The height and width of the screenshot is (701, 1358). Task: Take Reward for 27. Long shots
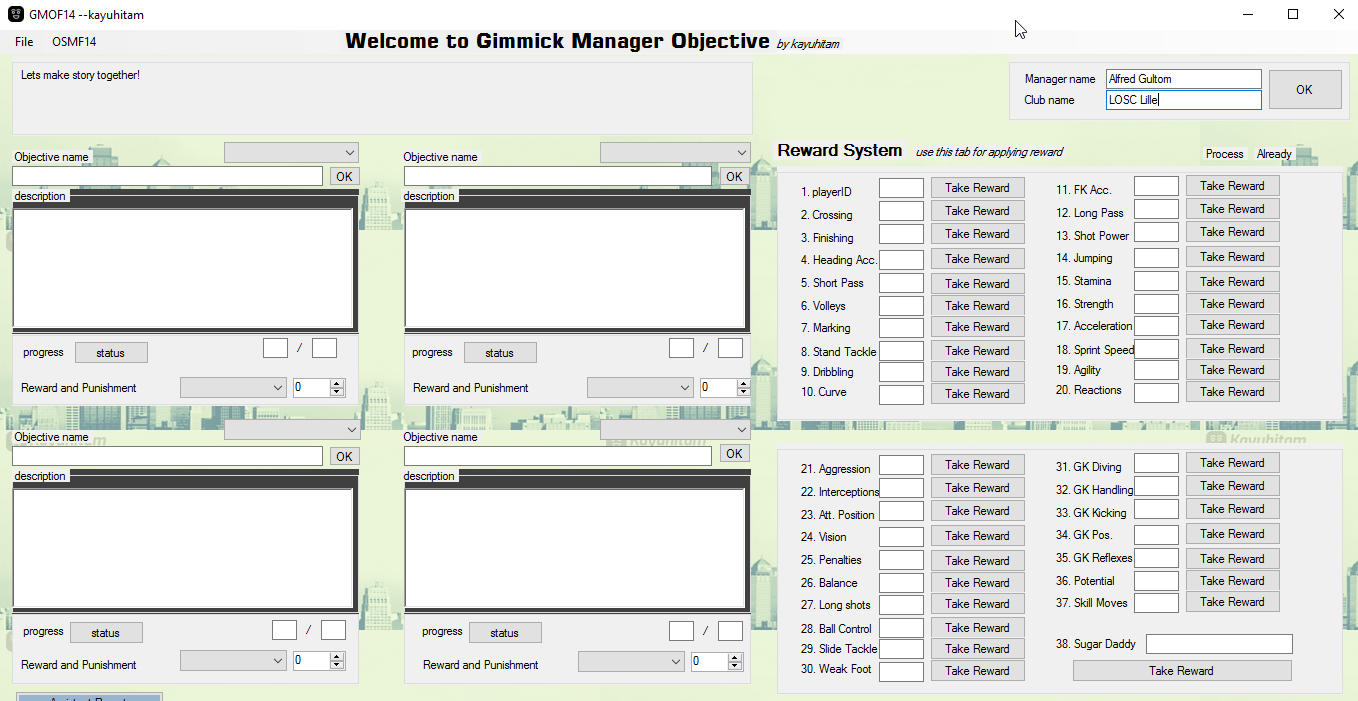tap(977, 604)
